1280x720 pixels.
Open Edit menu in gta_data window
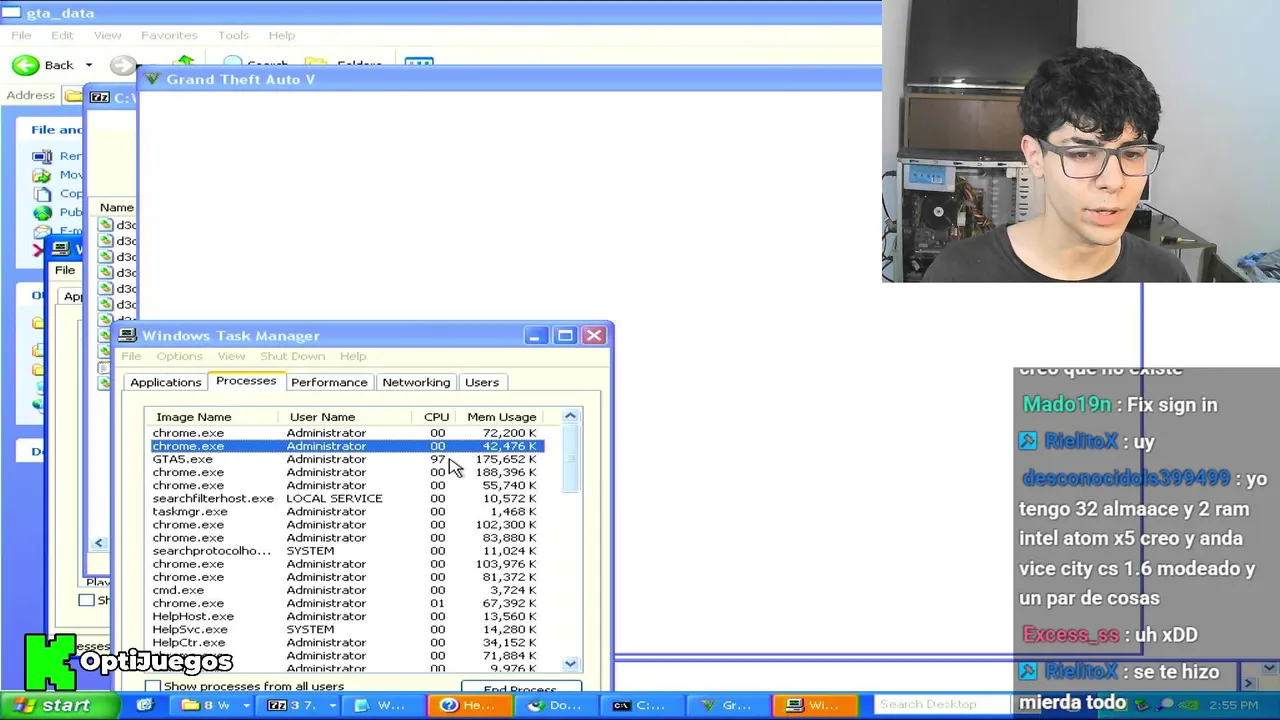click(x=62, y=35)
